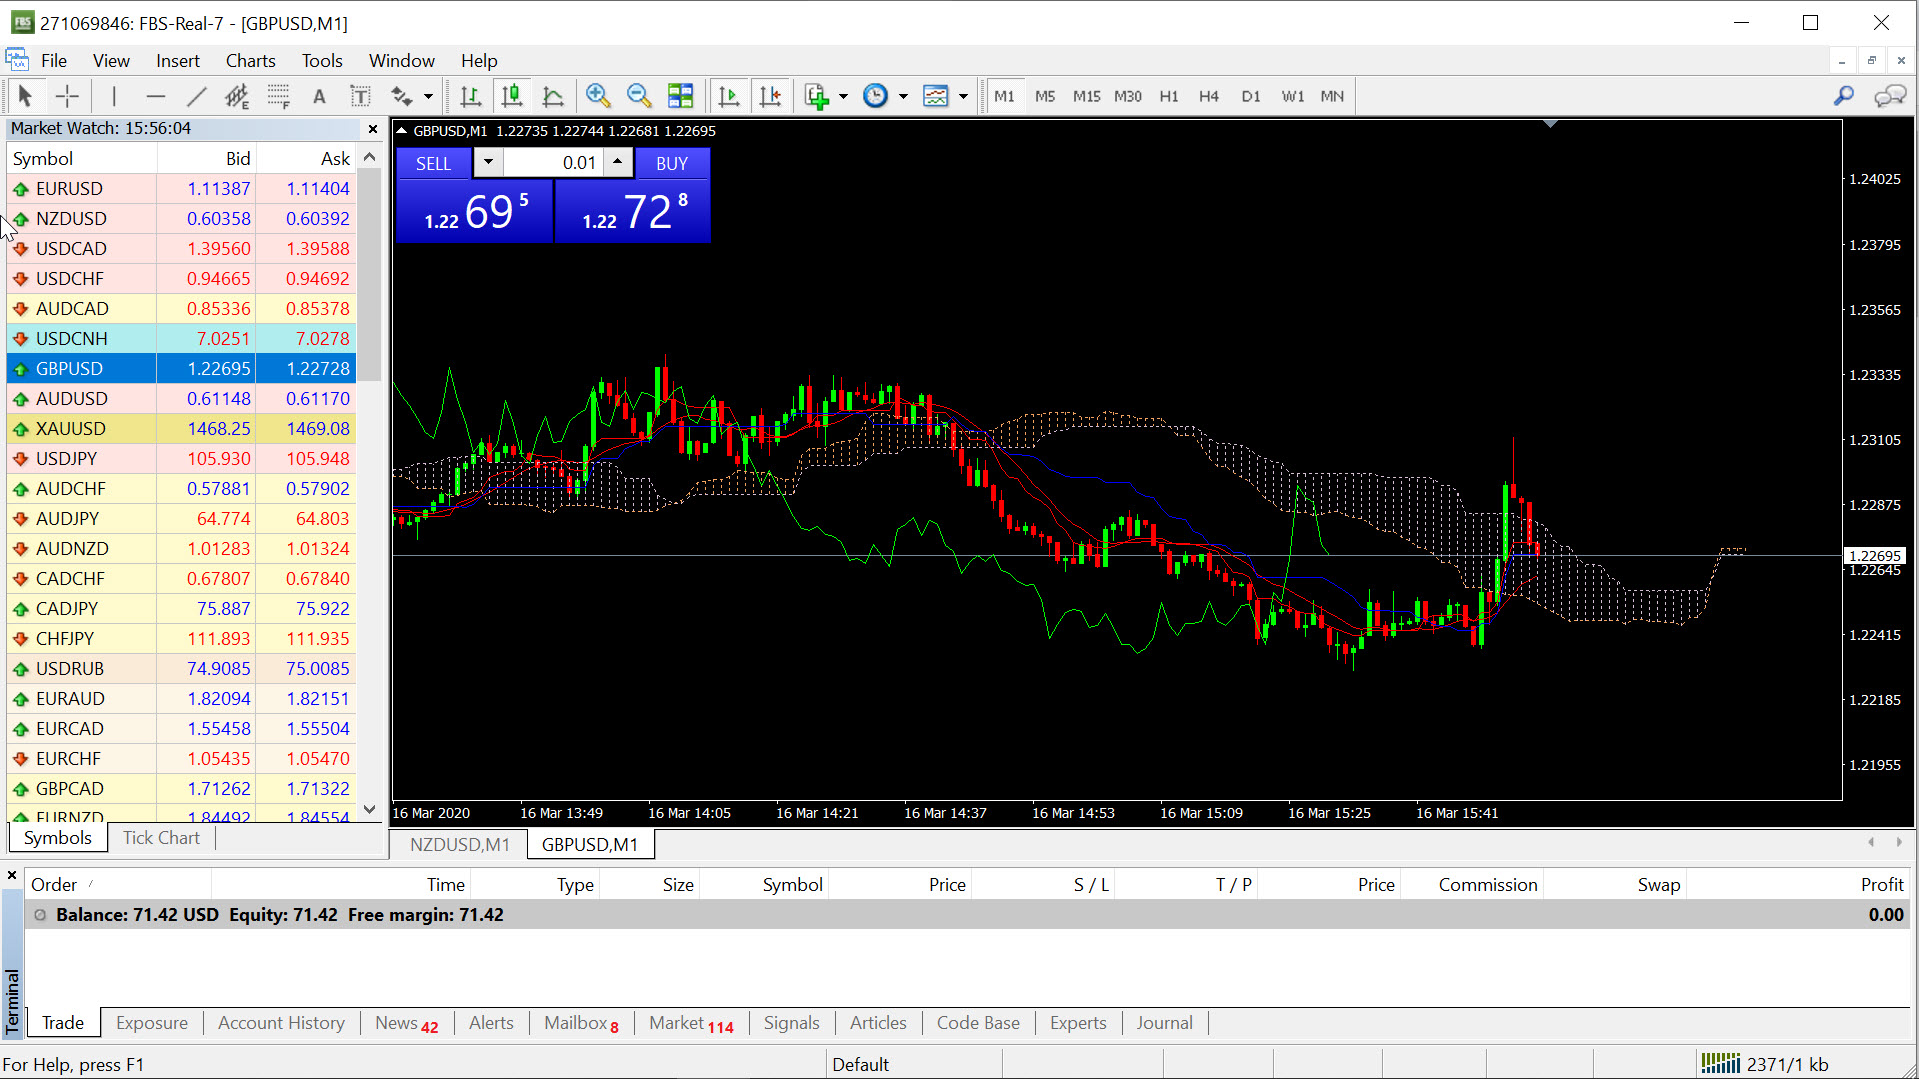Screen dimensions: 1919x1079
Task: Activate the crosshair tool
Action: coord(67,96)
